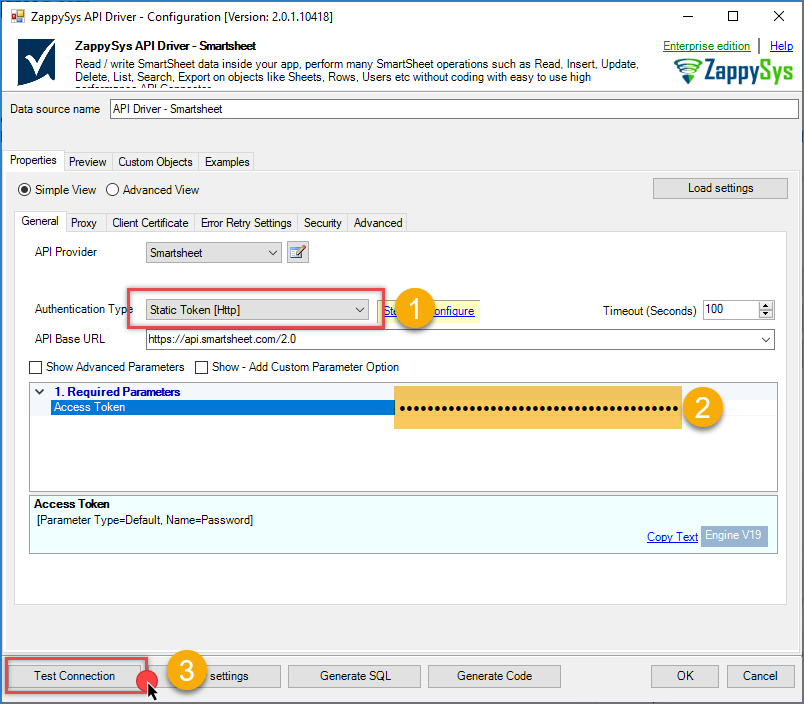The height and width of the screenshot is (704, 804).
Task: Select the Access Token parameter row
Action: 223,407
